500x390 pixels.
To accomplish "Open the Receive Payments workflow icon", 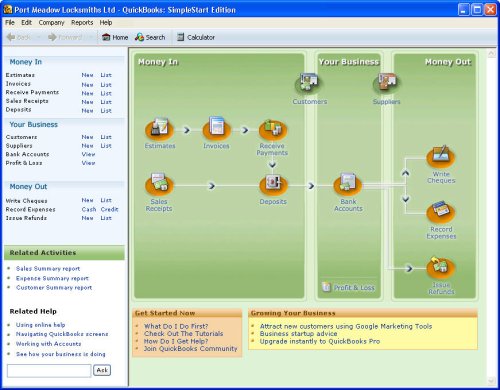I will [273, 129].
